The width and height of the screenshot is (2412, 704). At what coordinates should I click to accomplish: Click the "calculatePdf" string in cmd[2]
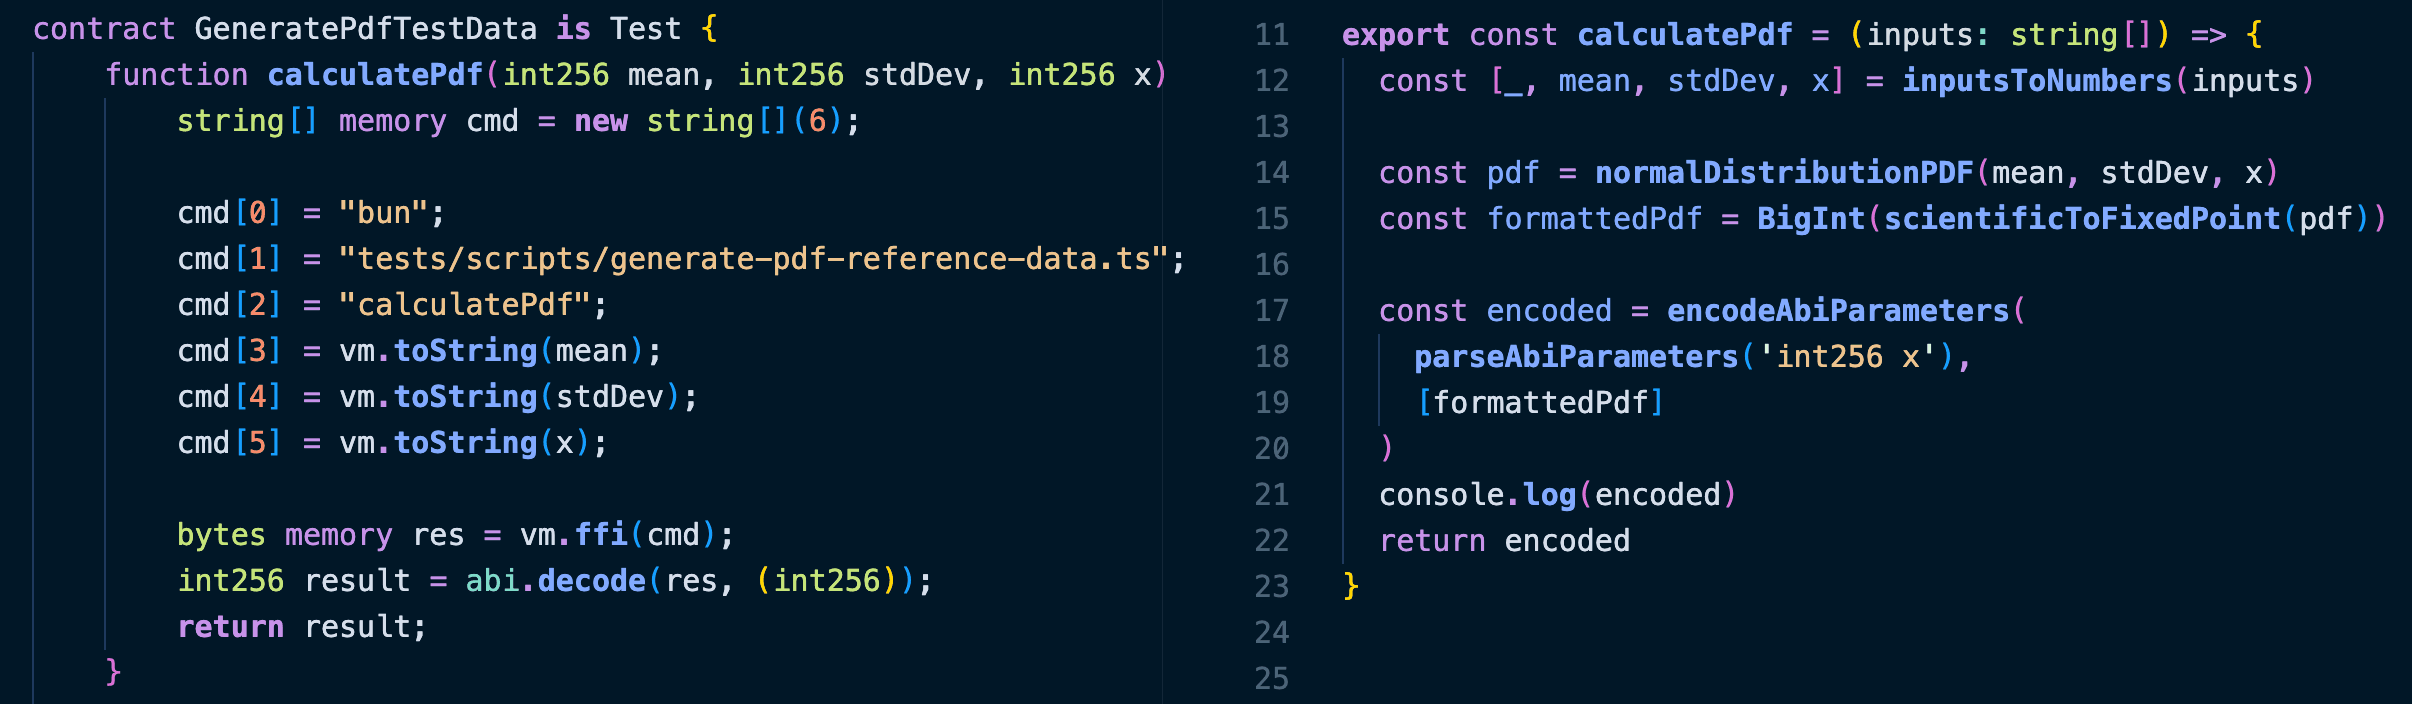coord(465,305)
